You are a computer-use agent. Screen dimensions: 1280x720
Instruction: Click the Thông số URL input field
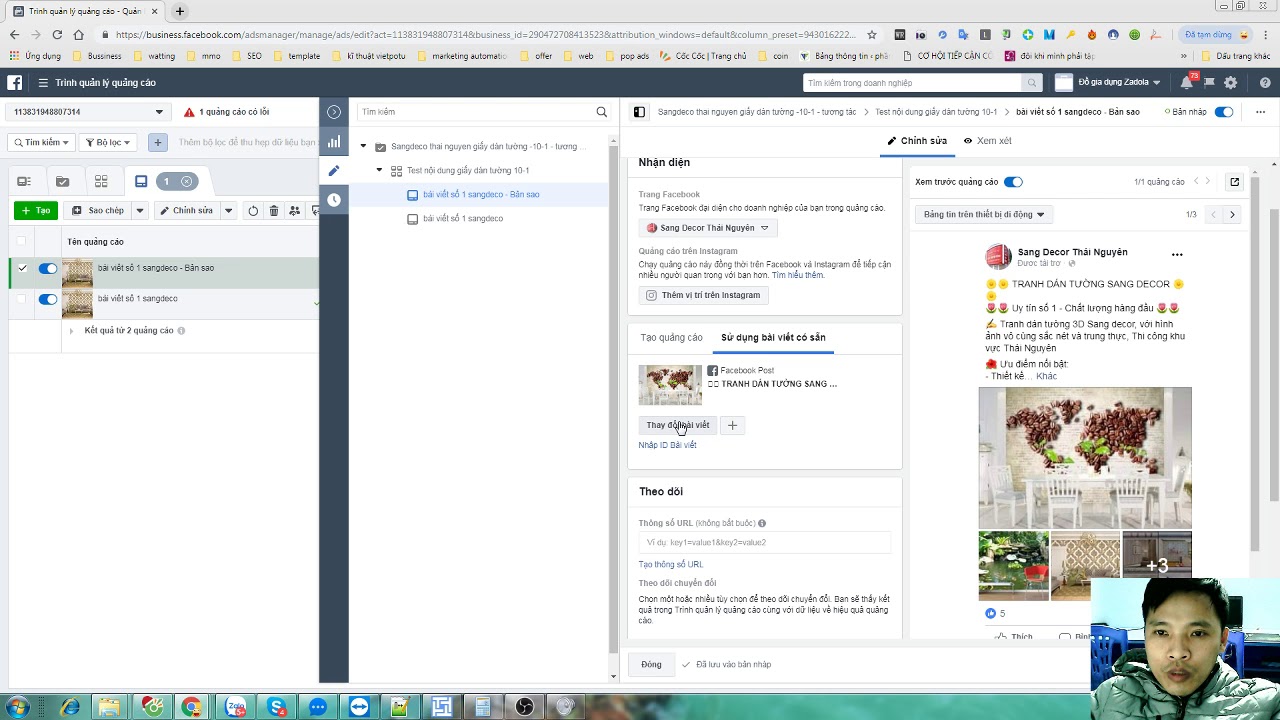(x=764, y=542)
